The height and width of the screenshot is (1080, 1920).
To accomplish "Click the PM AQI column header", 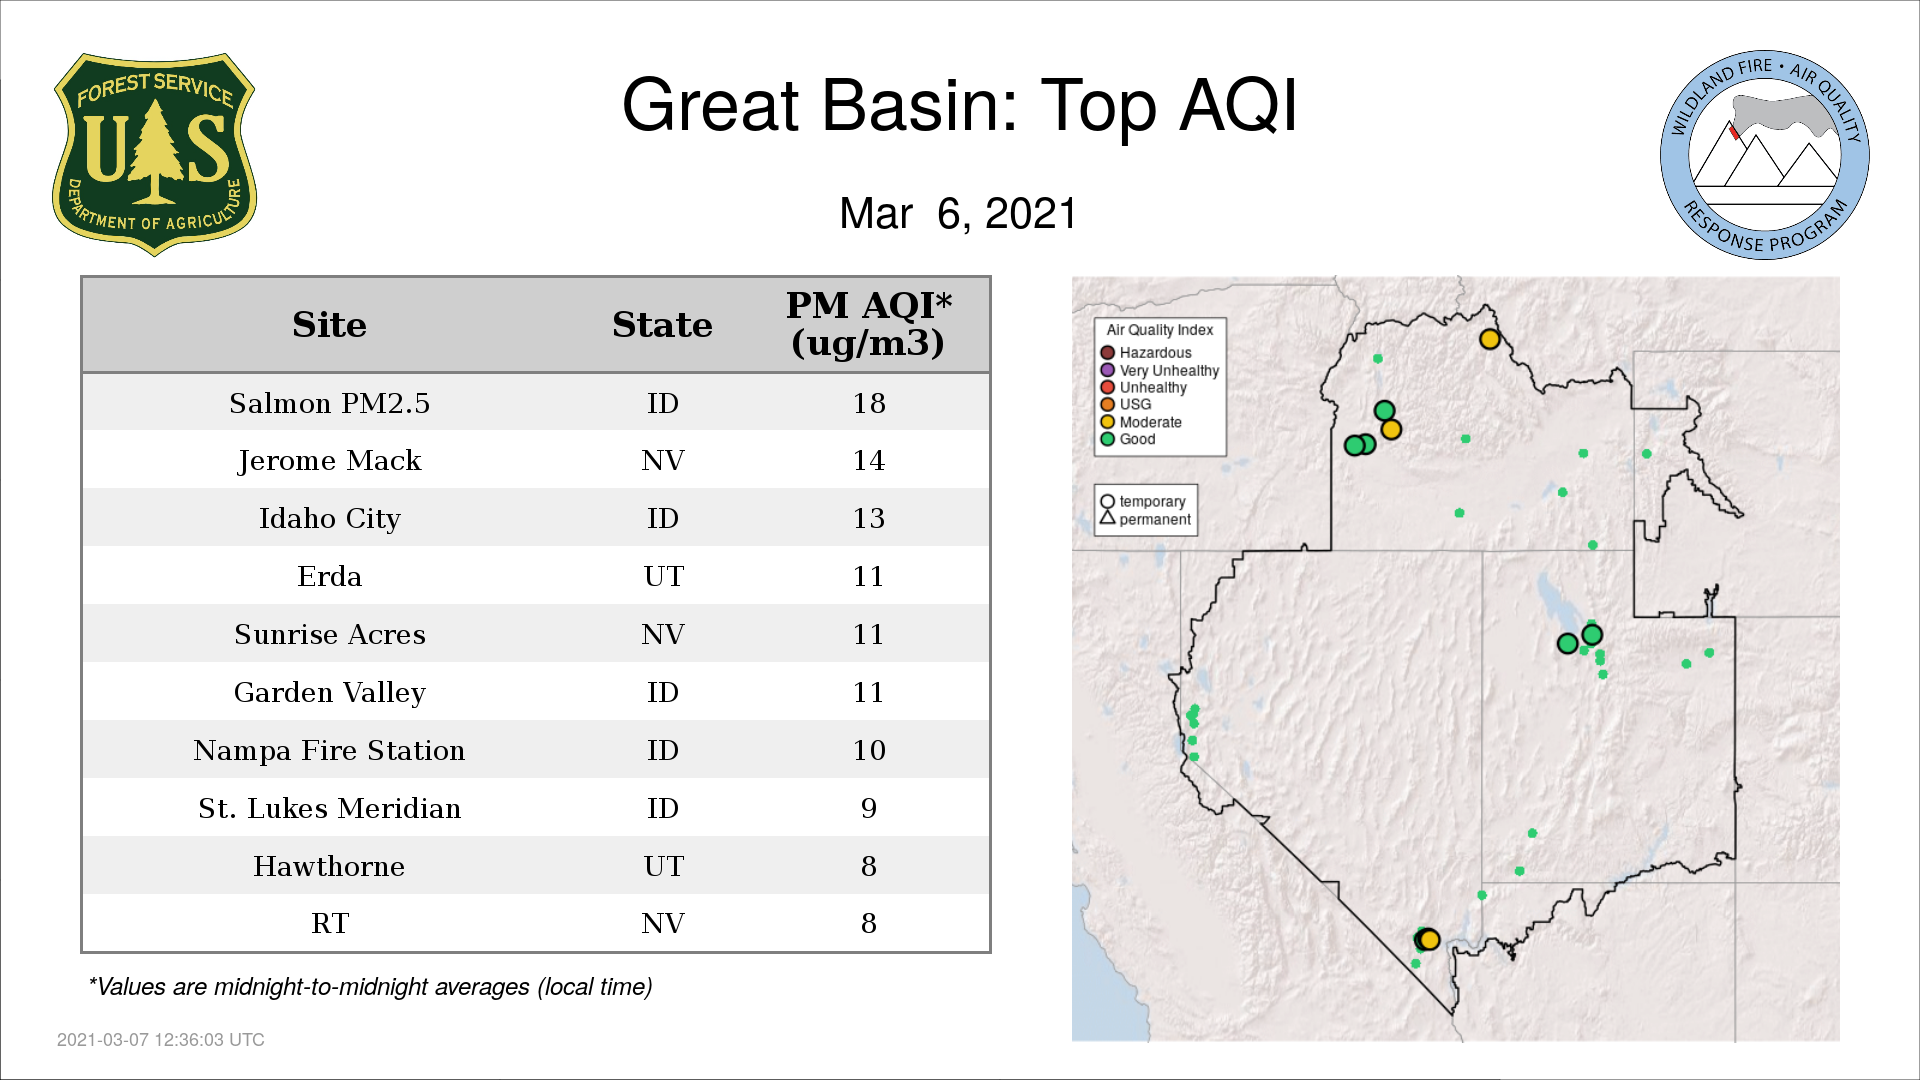I will [868, 324].
